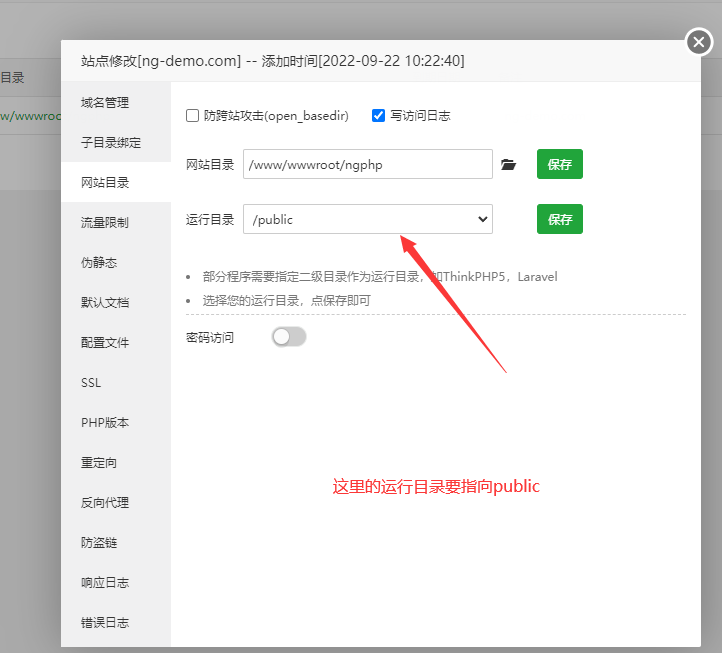Open the 配置文件 tab
The height and width of the screenshot is (653, 722).
point(105,343)
